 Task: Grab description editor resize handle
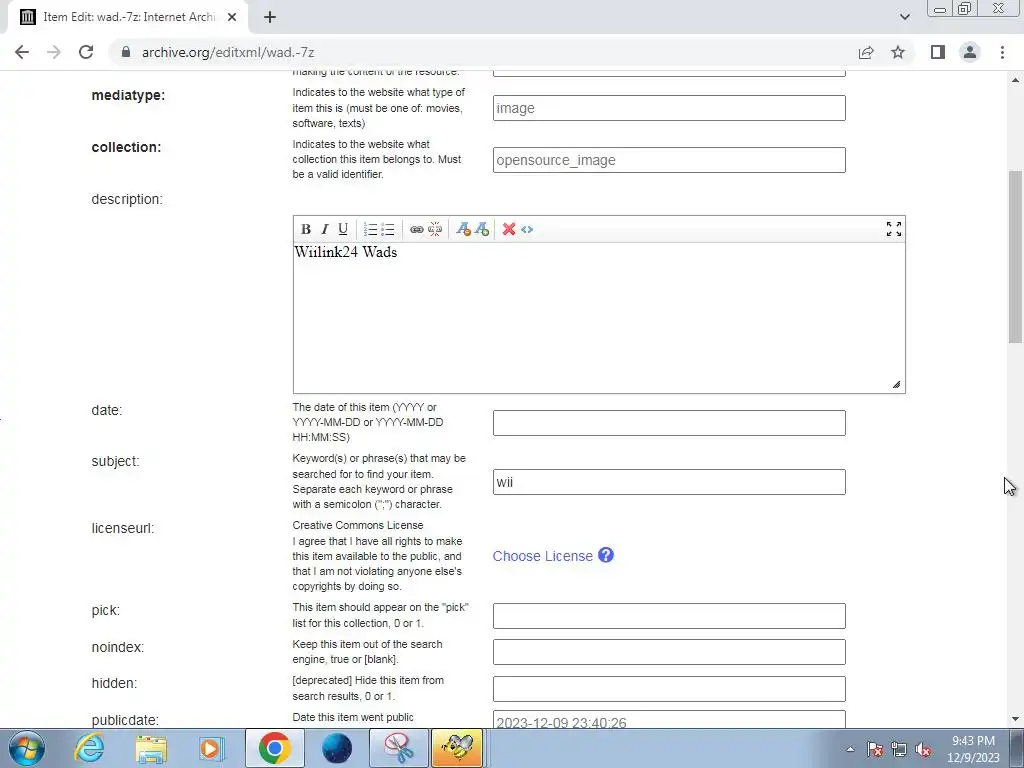[896, 385]
